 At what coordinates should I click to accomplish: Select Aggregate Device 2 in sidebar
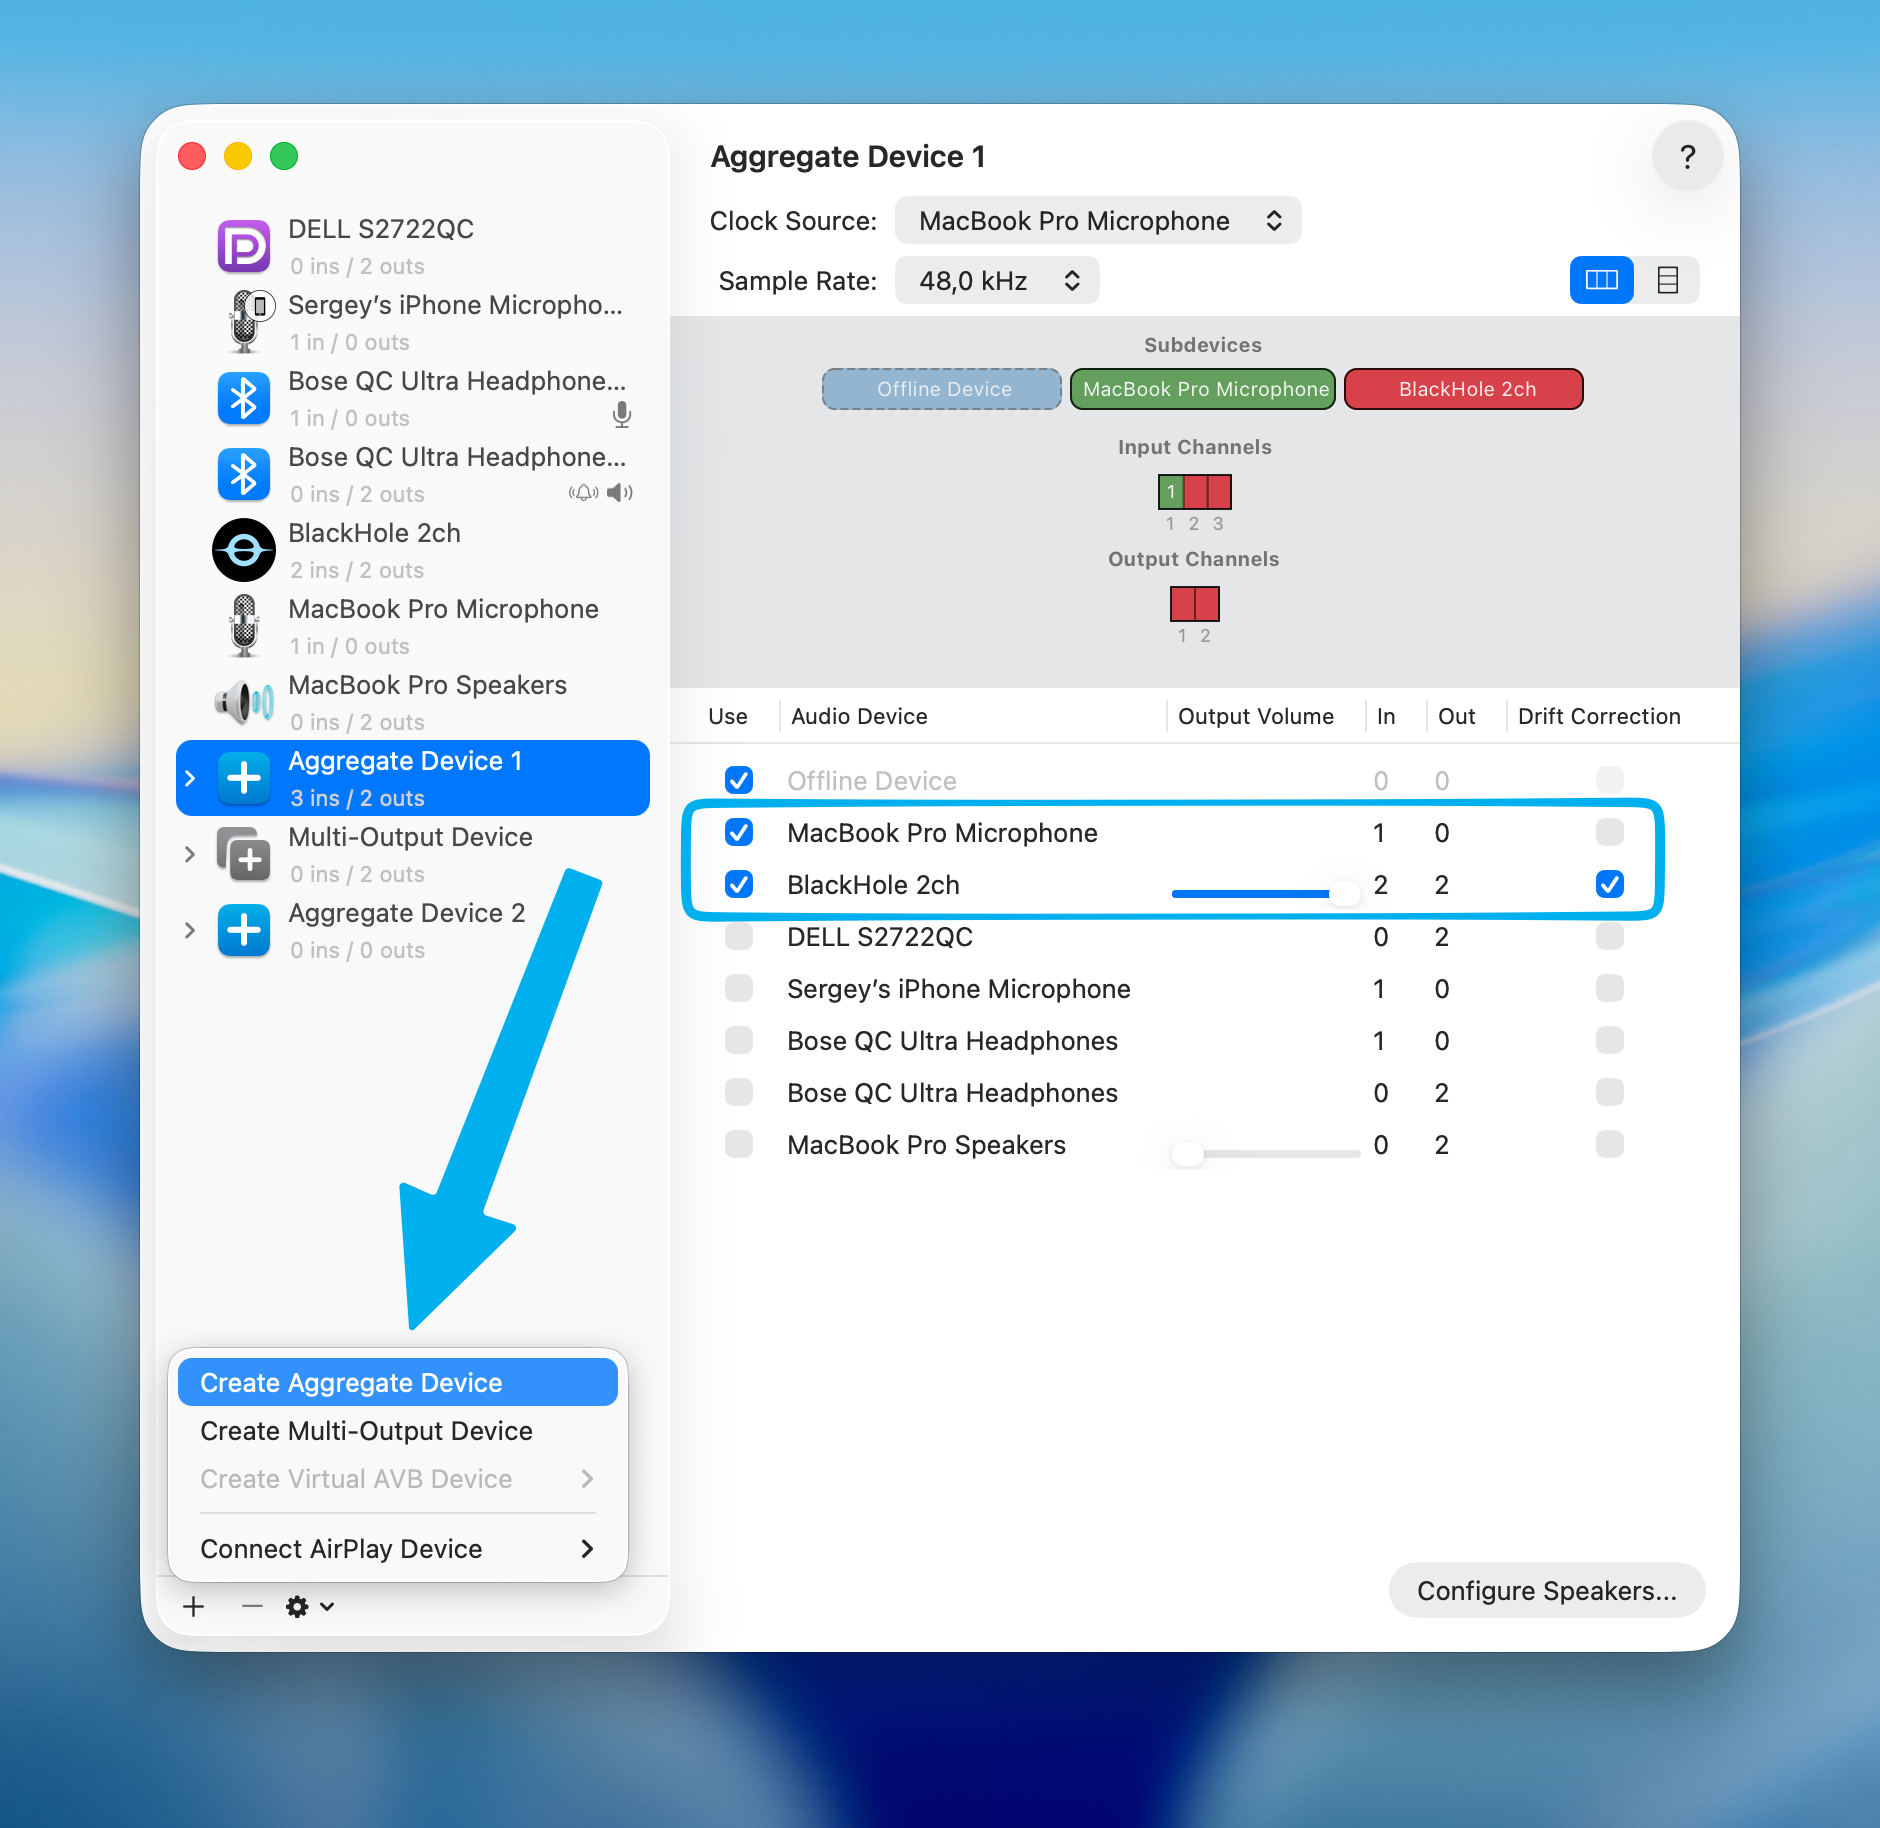coord(413,930)
